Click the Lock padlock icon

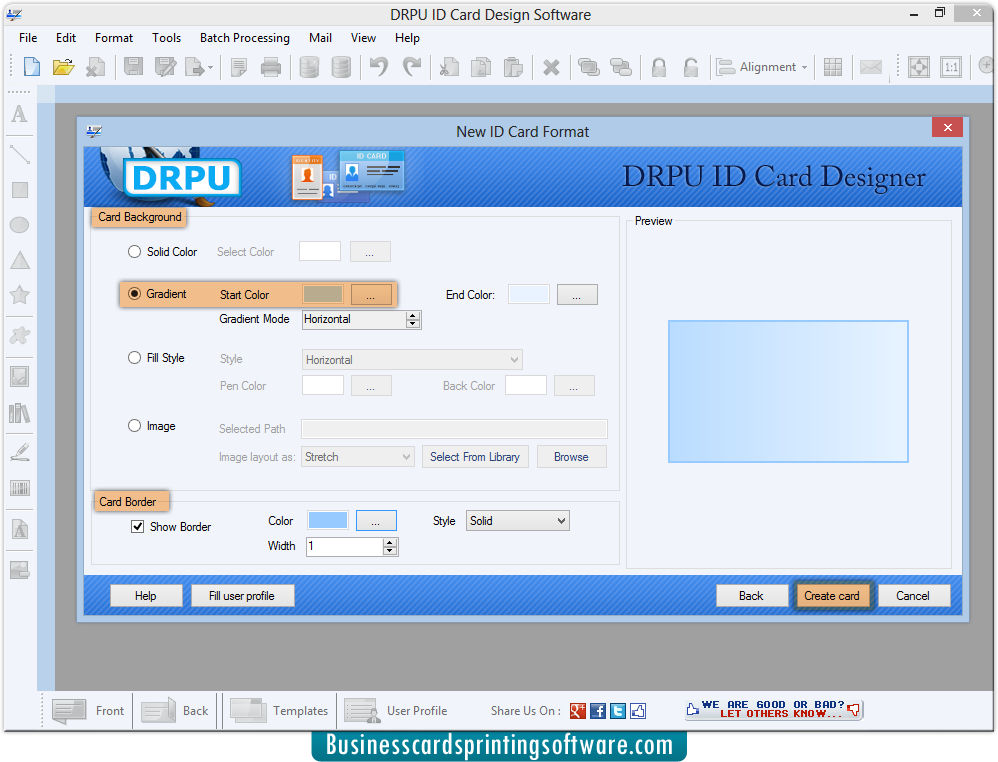pos(659,67)
